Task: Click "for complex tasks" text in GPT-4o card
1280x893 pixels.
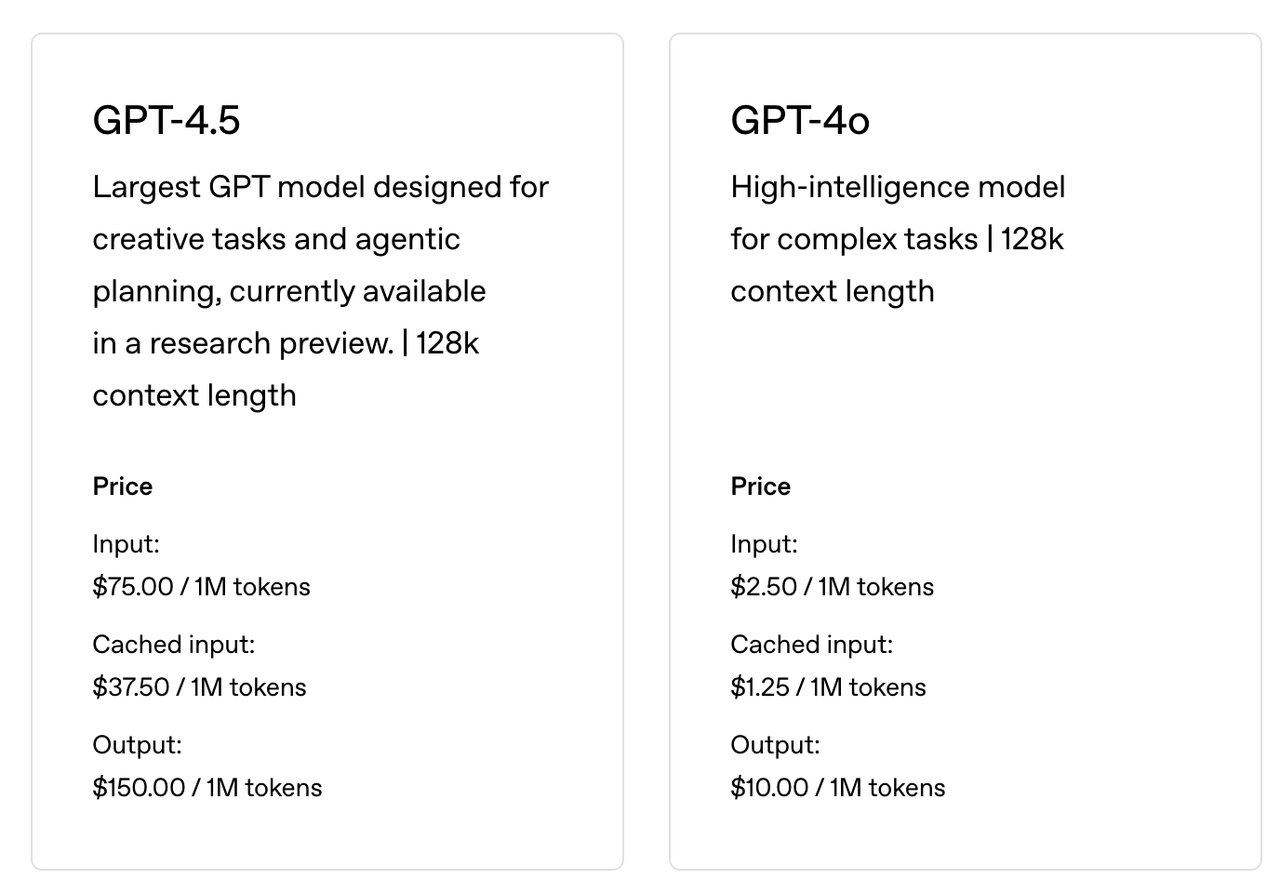Action: coord(854,240)
